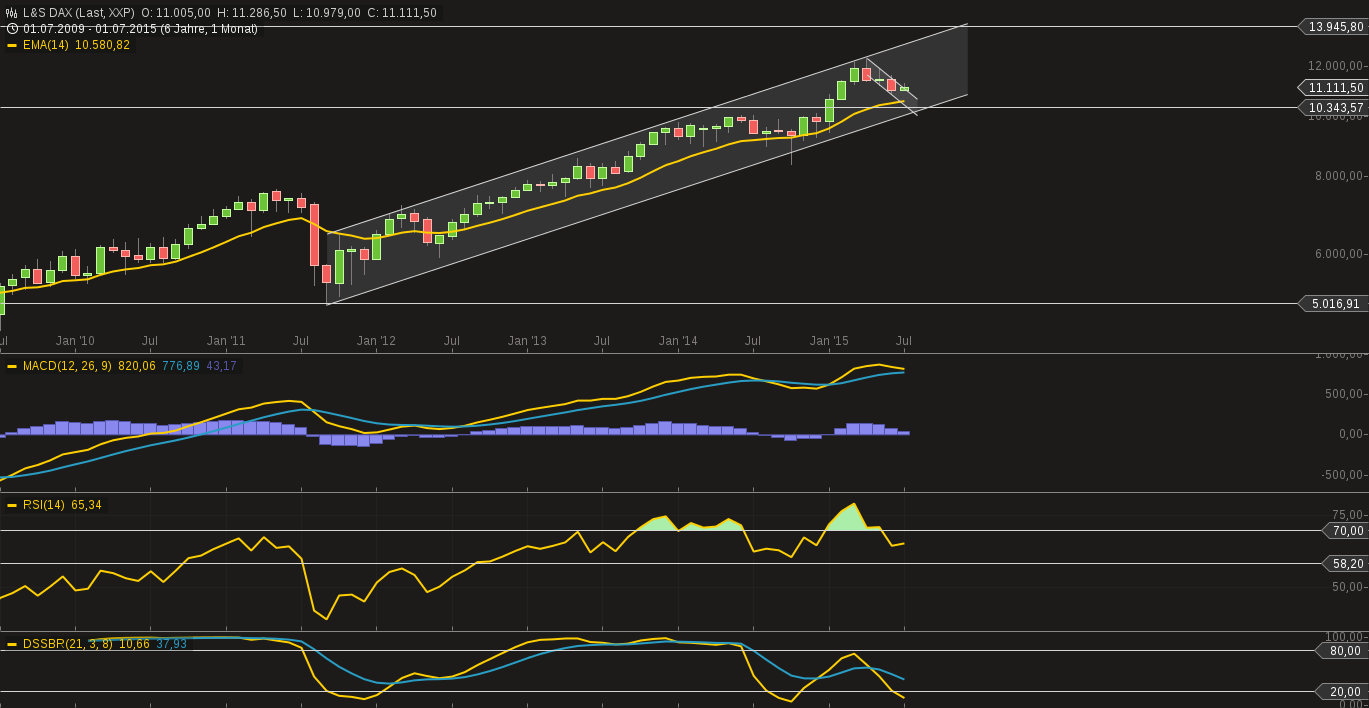Click the EMA(14) 10.580,82 label
Image resolution: width=1369 pixels, height=708 pixels.
click(x=76, y=45)
